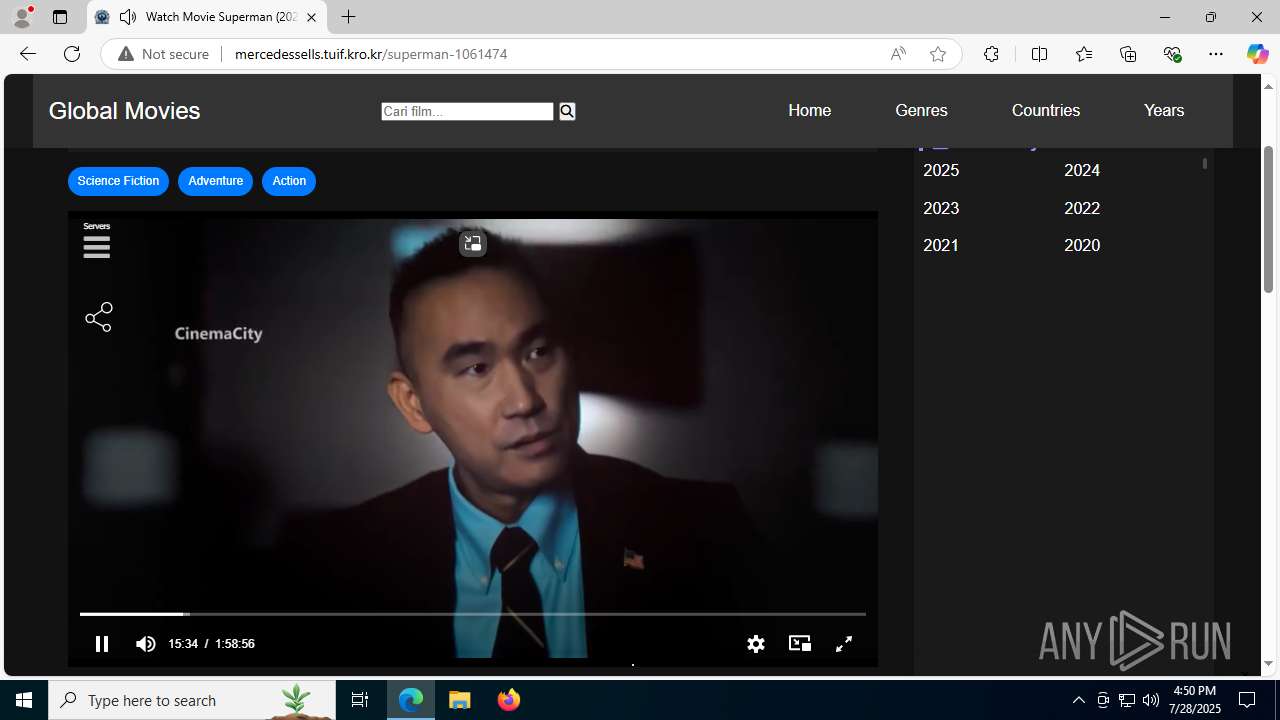Show hidden tray icons
The image size is (1280, 720).
click(1079, 700)
